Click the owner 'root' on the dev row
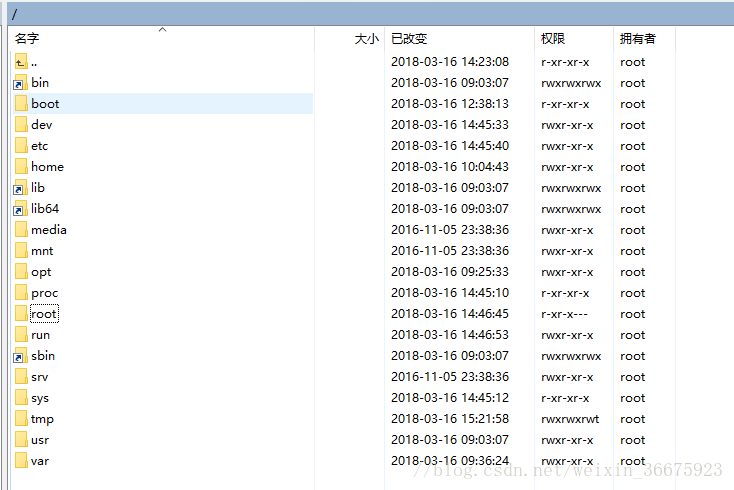Image resolution: width=734 pixels, height=490 pixels. [632, 125]
